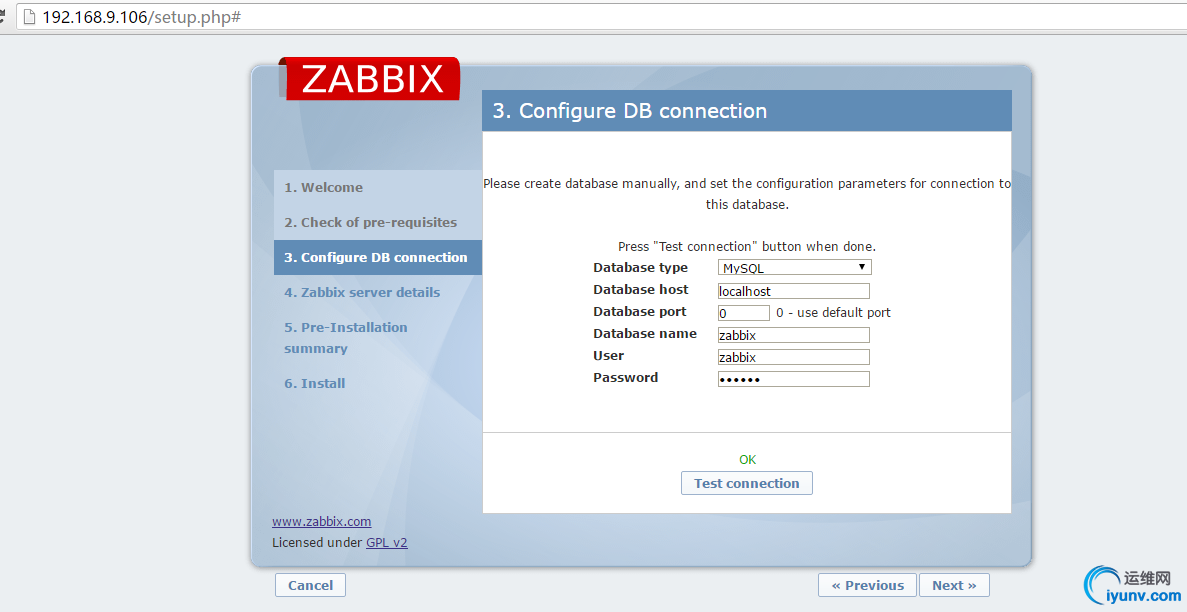The width and height of the screenshot is (1187, 612).
Task: Click the Database name field
Action: click(793, 335)
